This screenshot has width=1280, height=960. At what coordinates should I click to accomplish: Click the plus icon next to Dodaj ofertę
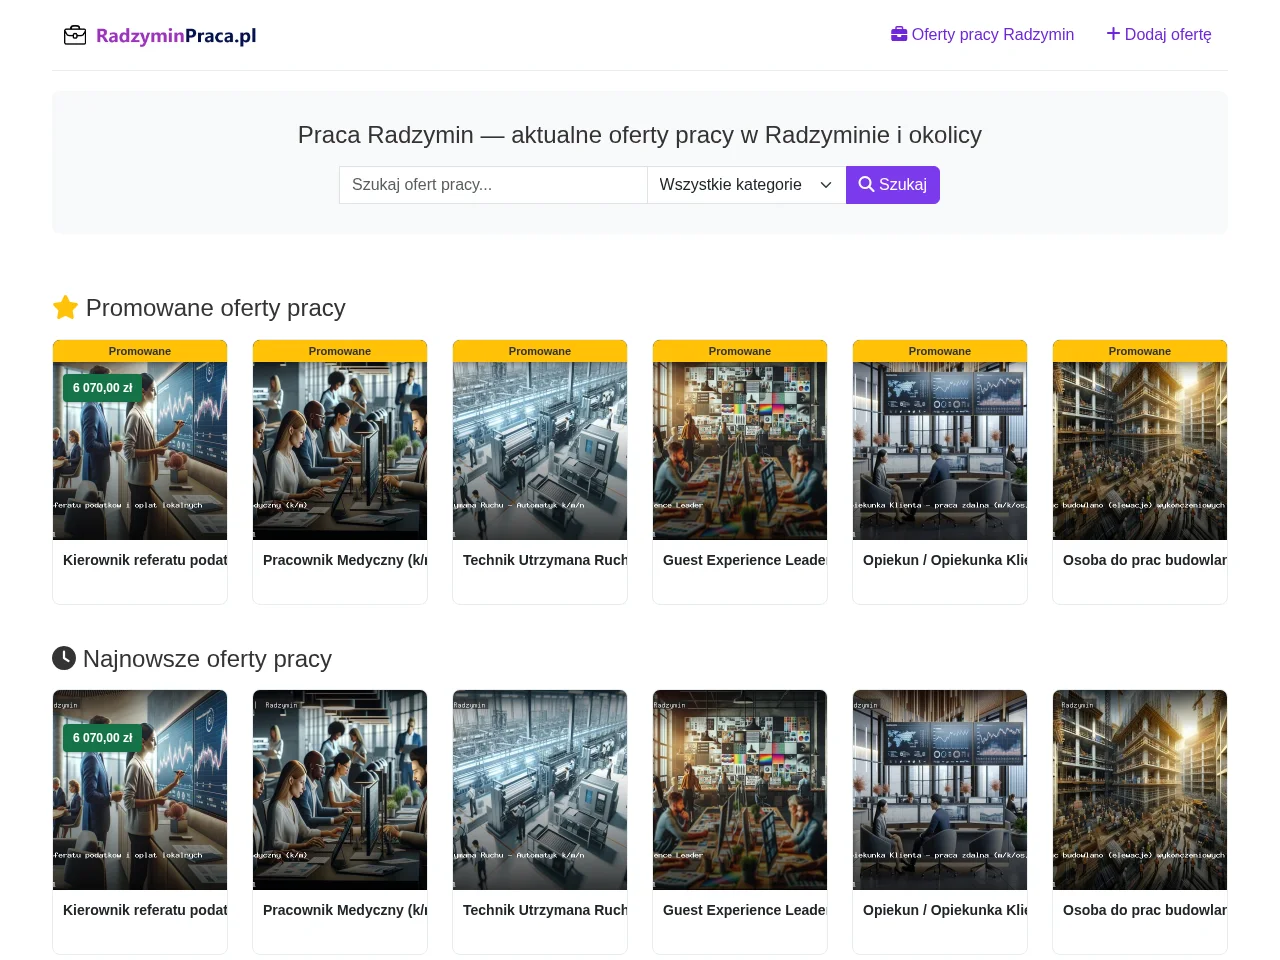tap(1113, 34)
